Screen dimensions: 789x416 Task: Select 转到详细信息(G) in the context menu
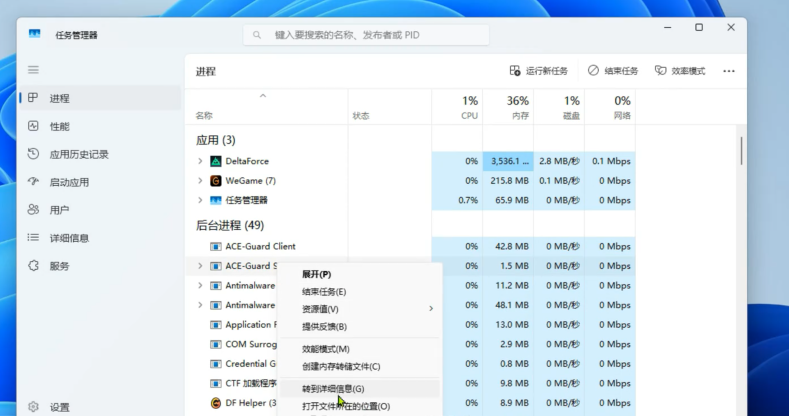(x=359, y=389)
